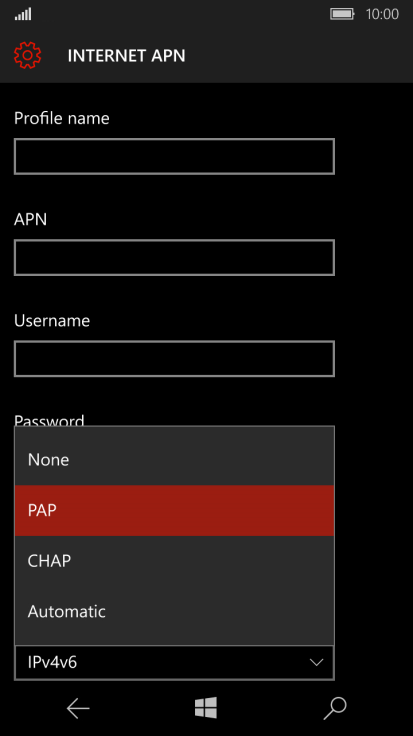Image resolution: width=413 pixels, height=736 pixels.
Task: Tap the Profile name label
Action: 61,118
